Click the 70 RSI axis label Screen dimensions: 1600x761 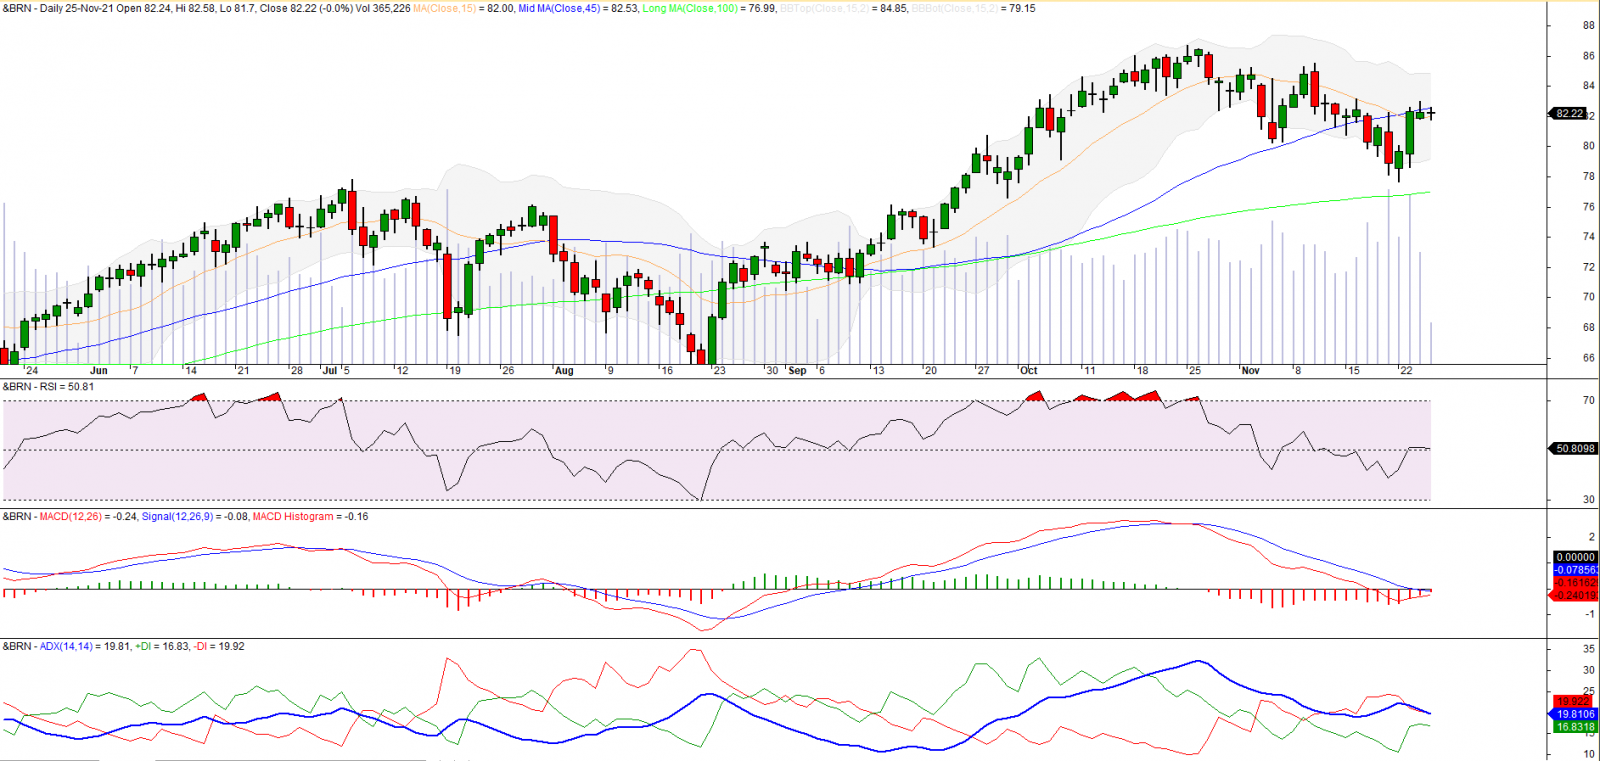point(1589,400)
